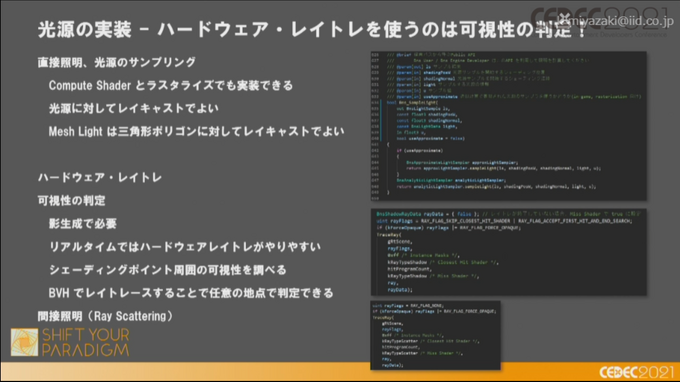This screenshot has width=680, height=382.
Task: Select the 影生成で必要 bullet
Action: pyautogui.click(x=83, y=224)
